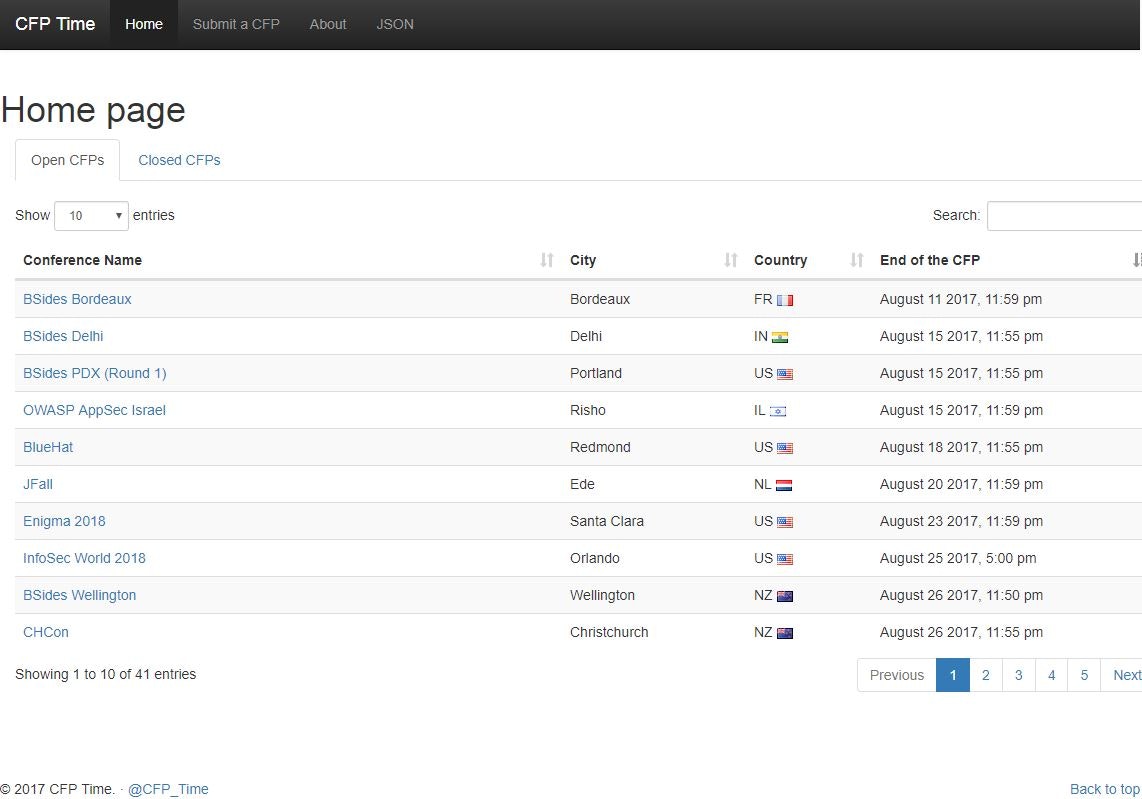Click the Home page heading
Image resolution: width=1142 pixels, height=799 pixels.
click(x=93, y=111)
